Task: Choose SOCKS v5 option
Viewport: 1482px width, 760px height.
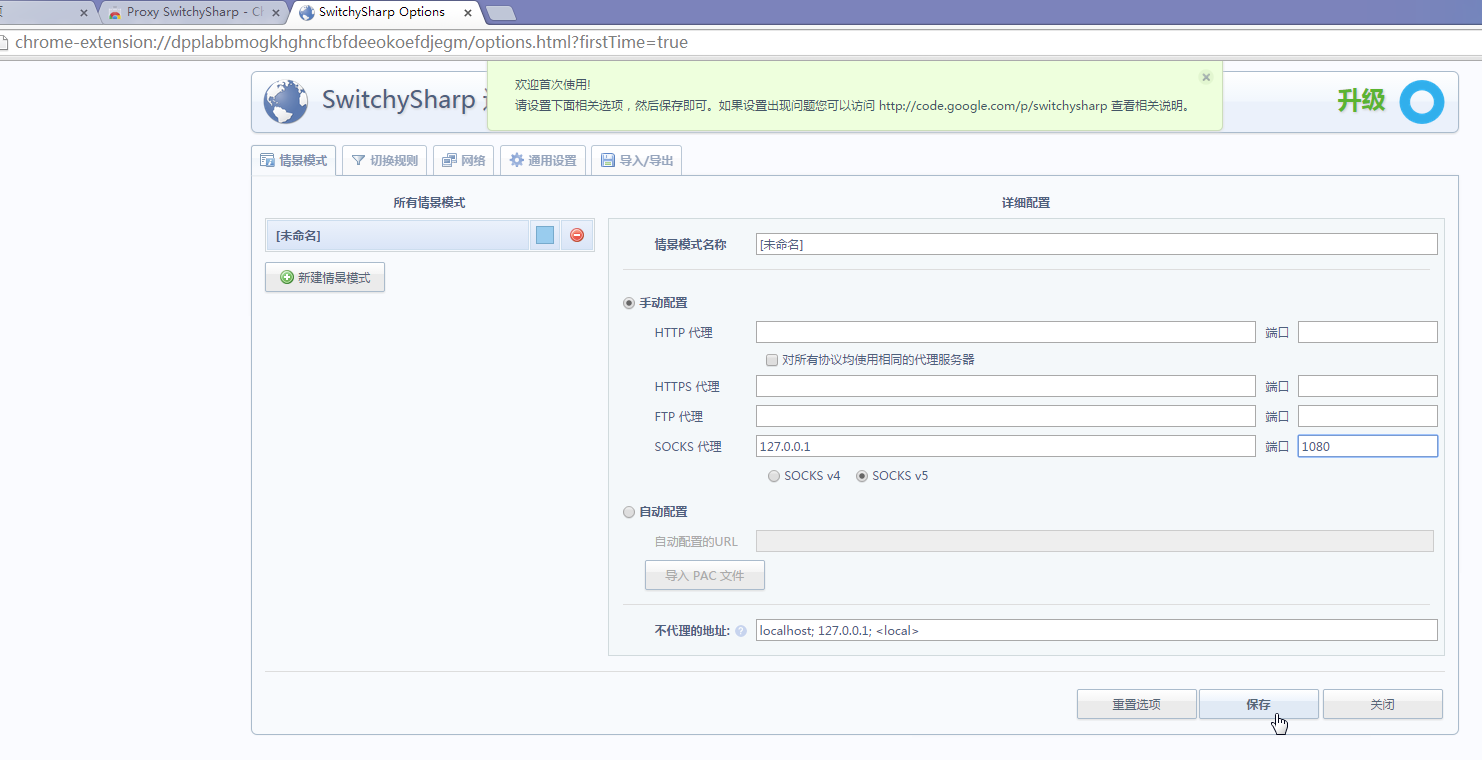Action: [x=862, y=476]
